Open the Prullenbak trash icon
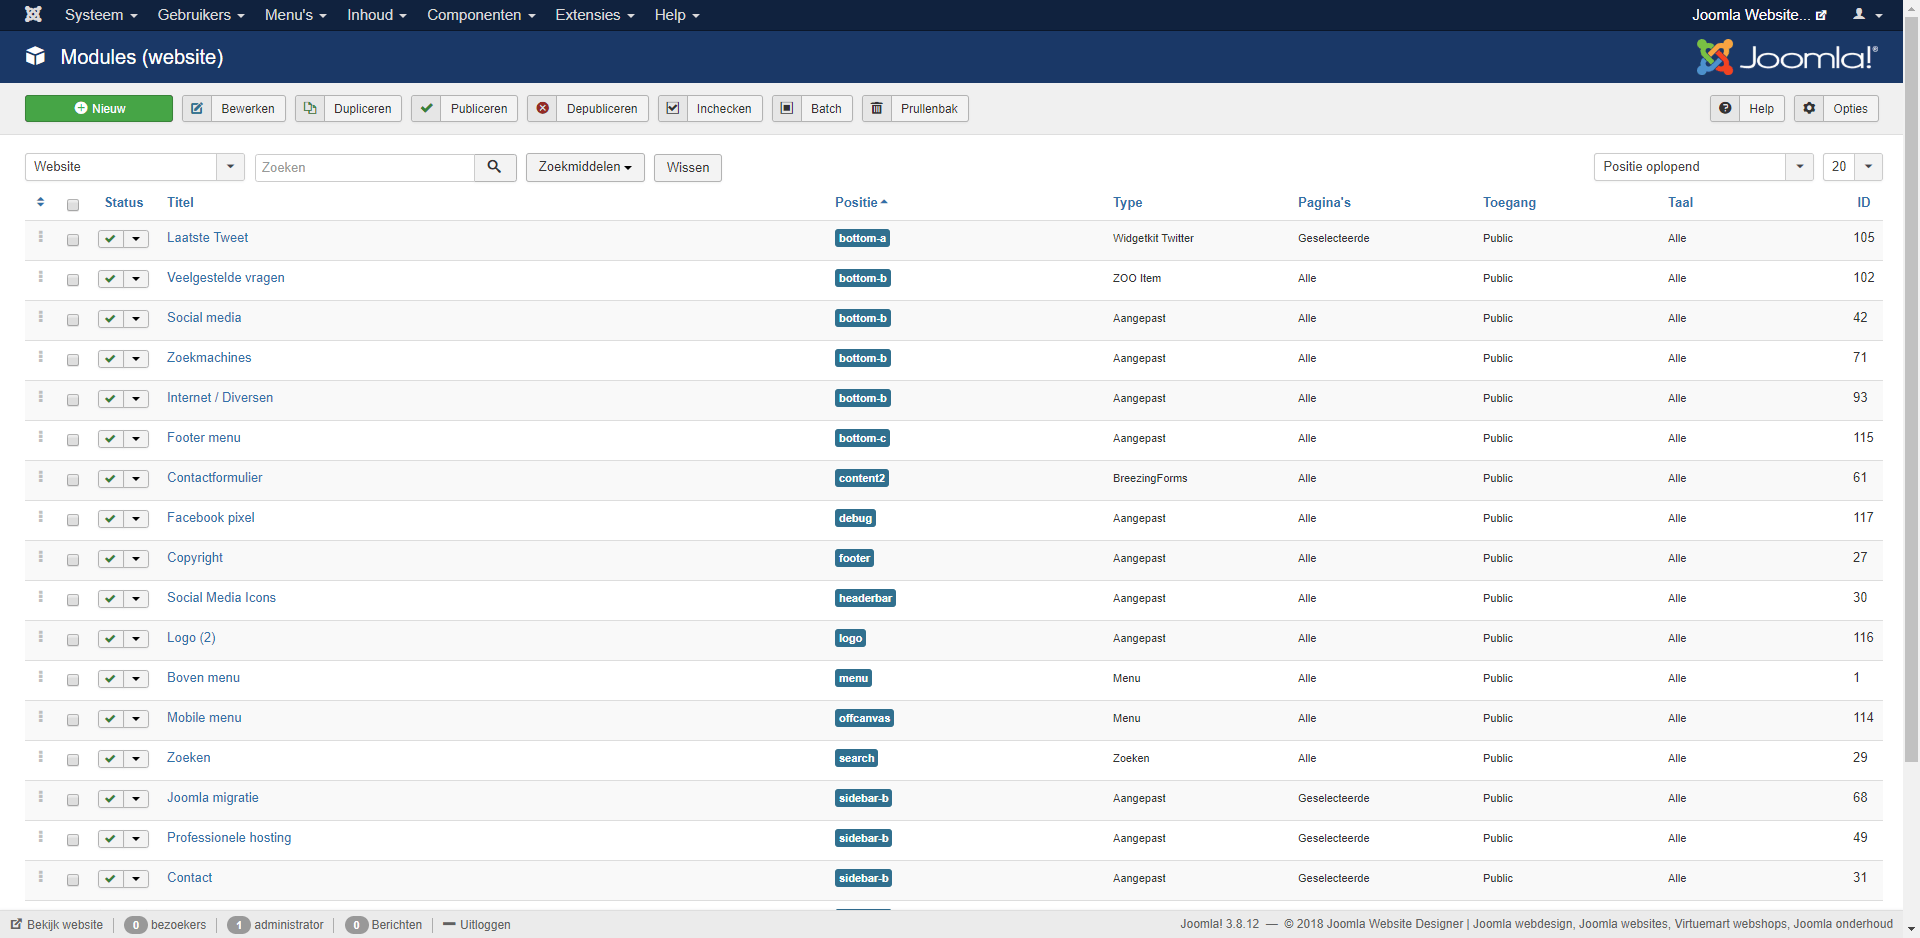This screenshot has width=1920, height=938. [x=877, y=108]
